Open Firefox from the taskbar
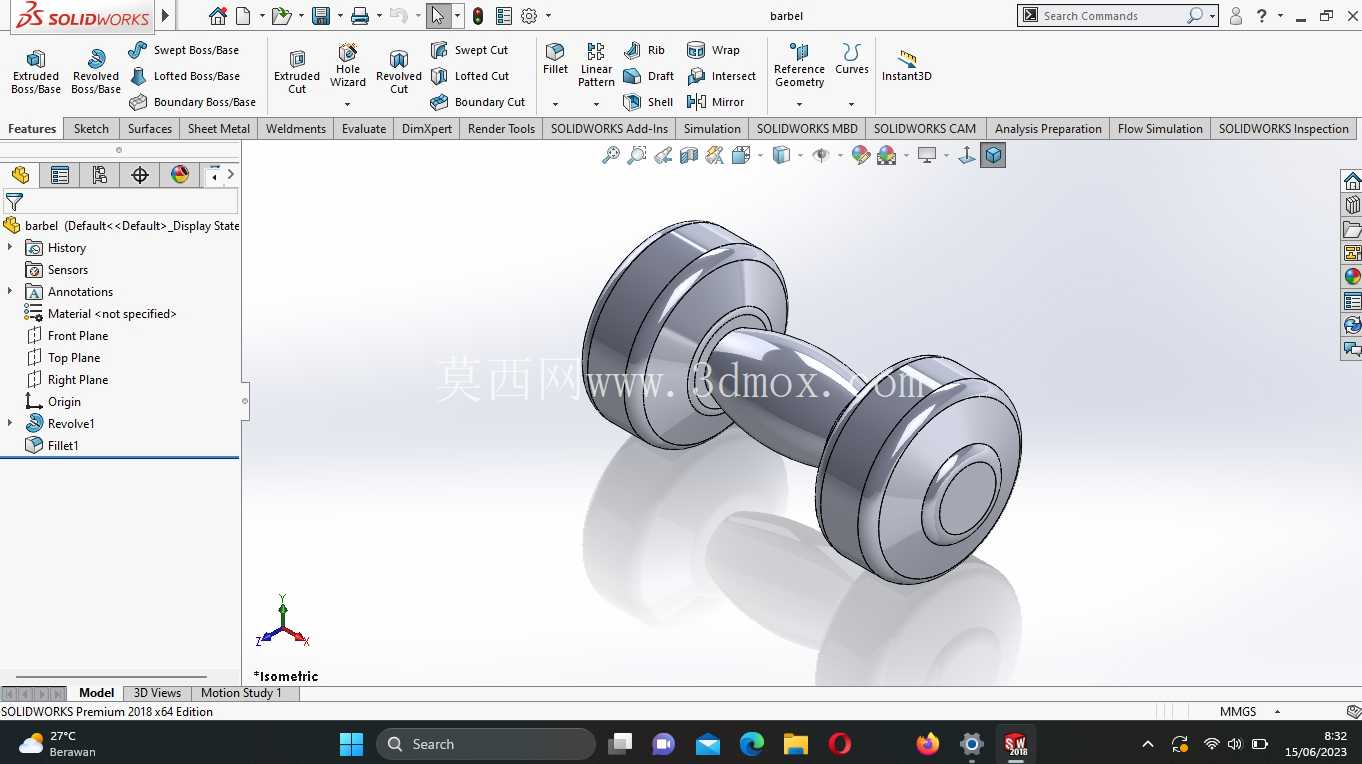The height and width of the screenshot is (764, 1362). tap(928, 744)
